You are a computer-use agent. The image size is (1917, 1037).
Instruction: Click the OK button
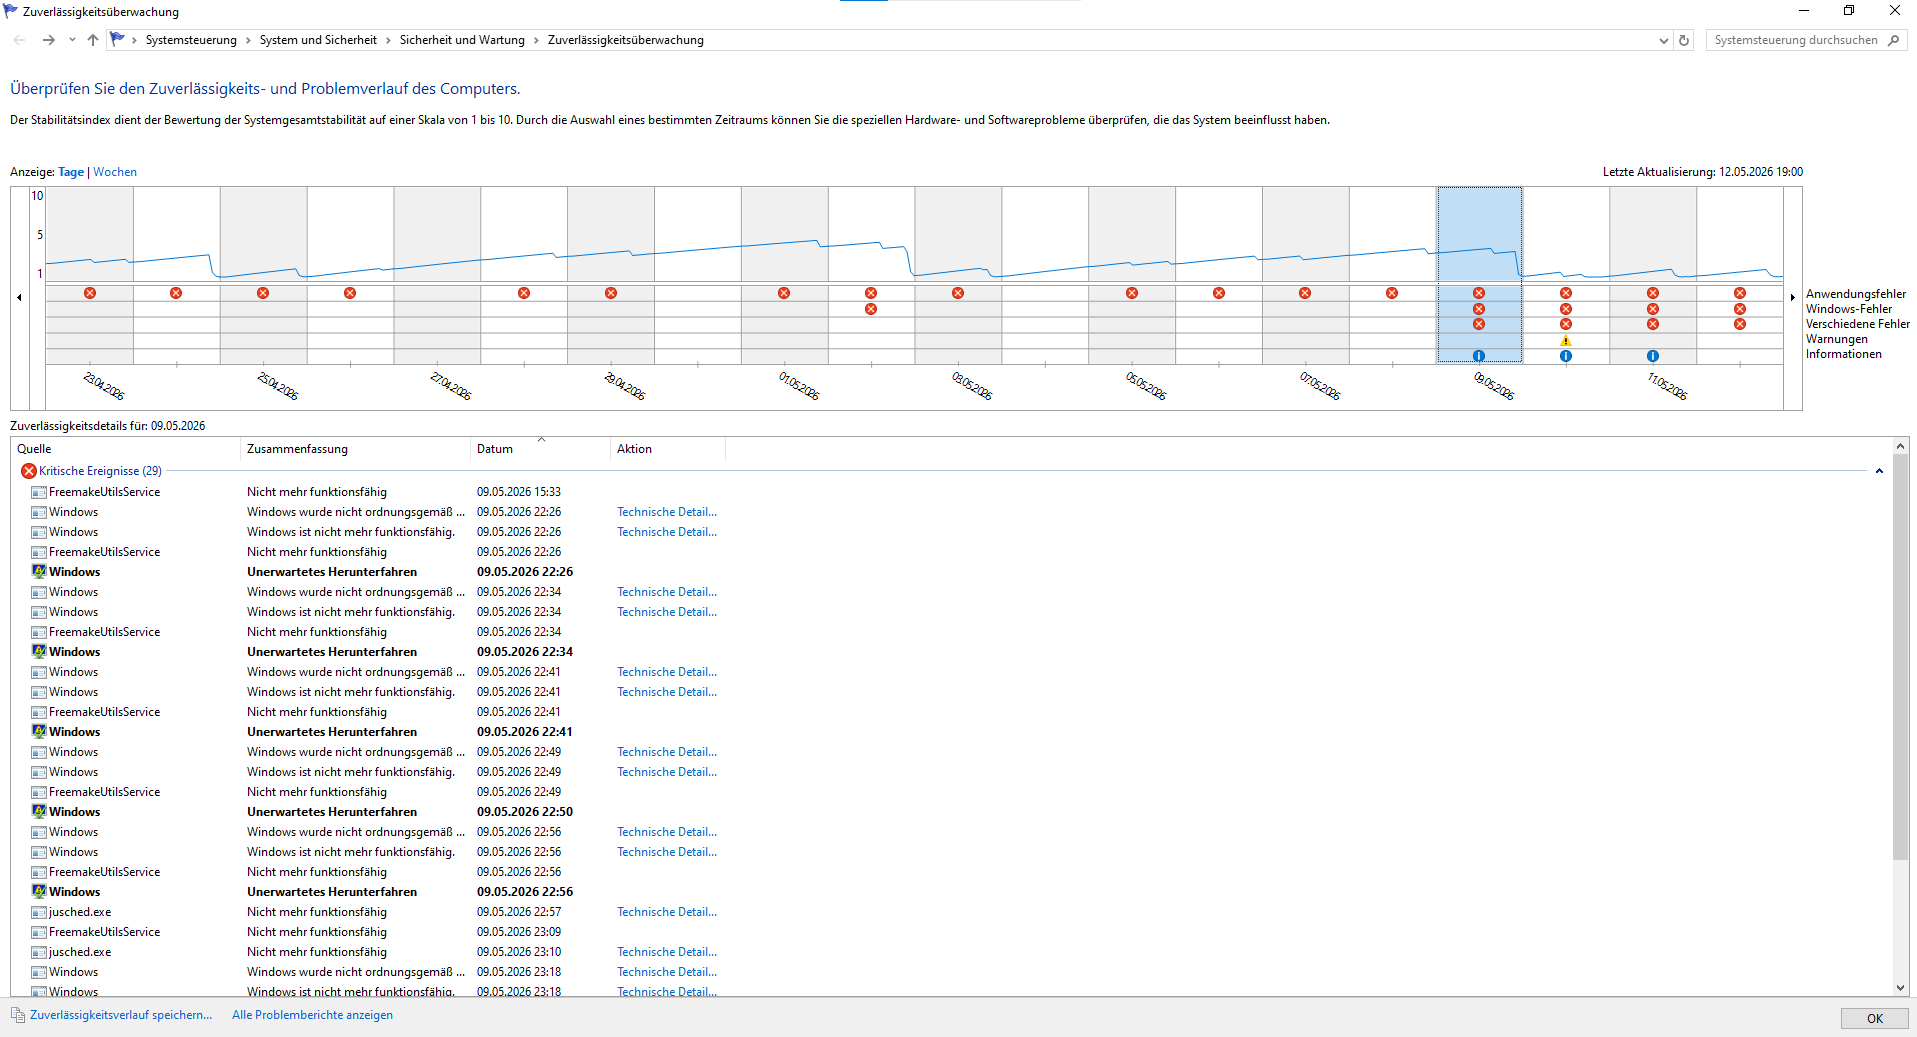click(x=1875, y=1018)
